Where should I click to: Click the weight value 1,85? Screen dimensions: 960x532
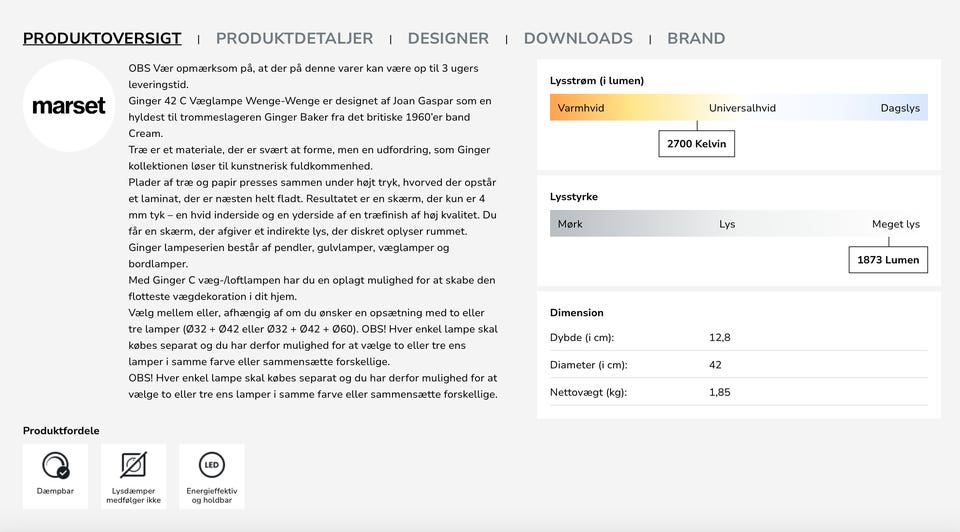coord(719,392)
